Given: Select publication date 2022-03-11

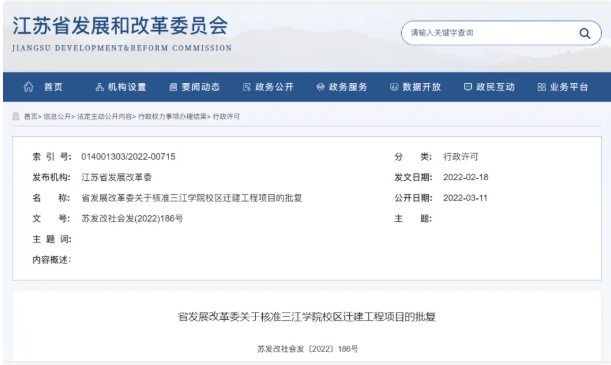Looking at the screenshot, I should coord(465,198).
